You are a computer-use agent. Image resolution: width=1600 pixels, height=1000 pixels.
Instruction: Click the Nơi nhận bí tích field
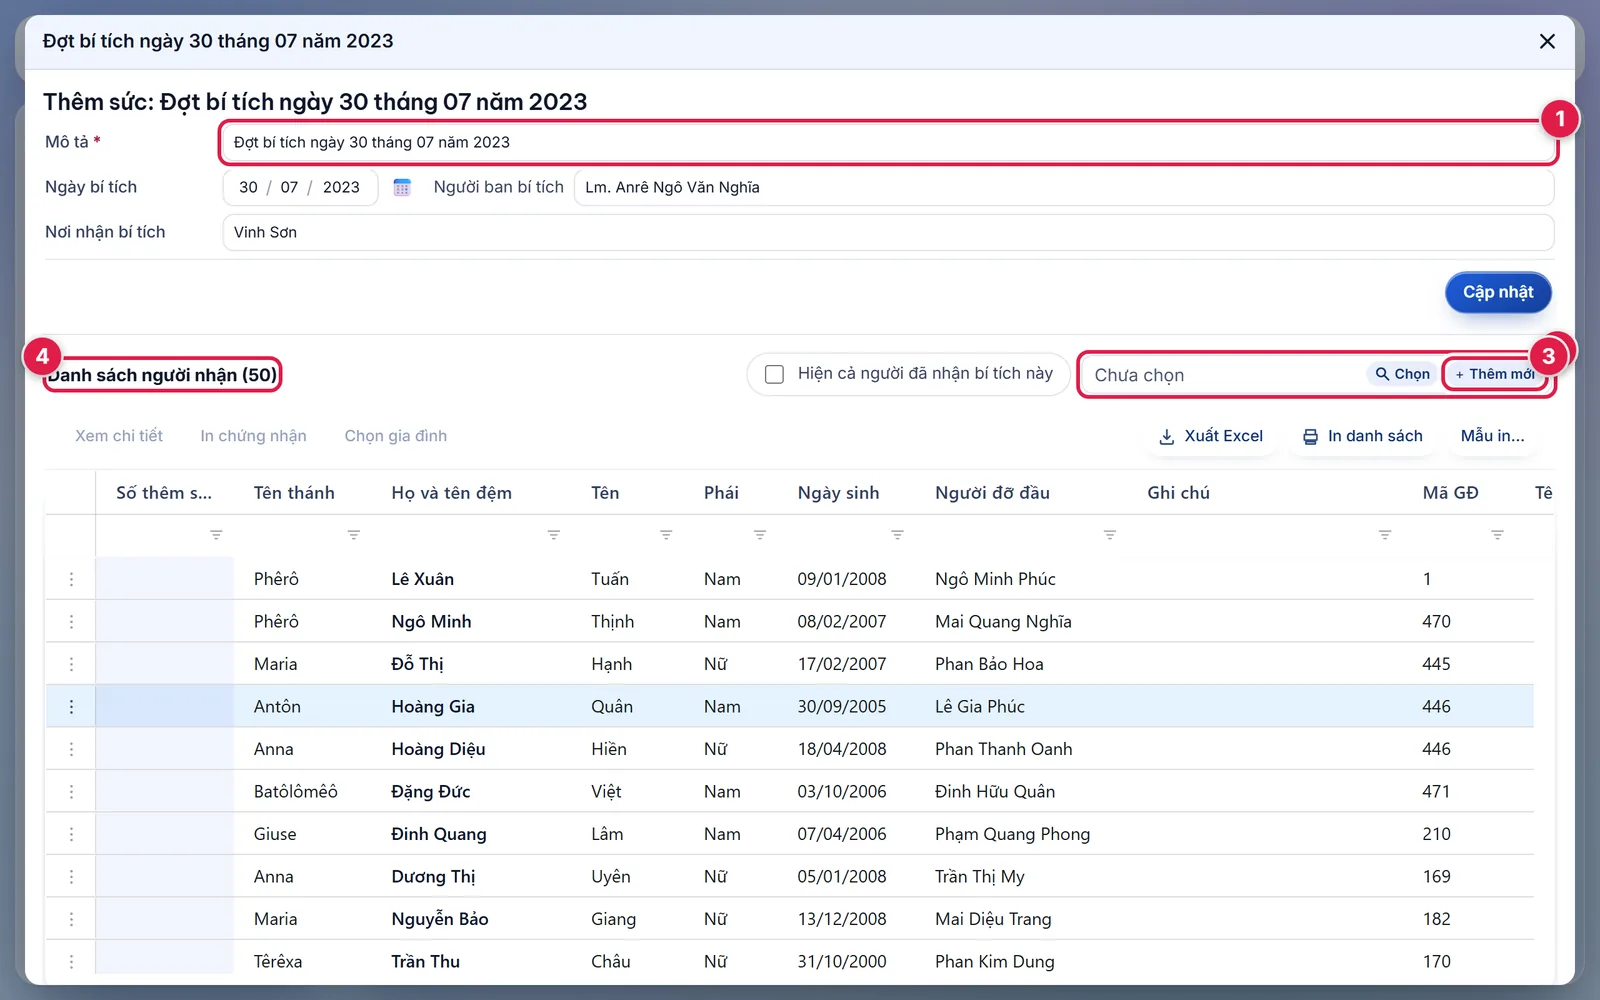coord(888,232)
